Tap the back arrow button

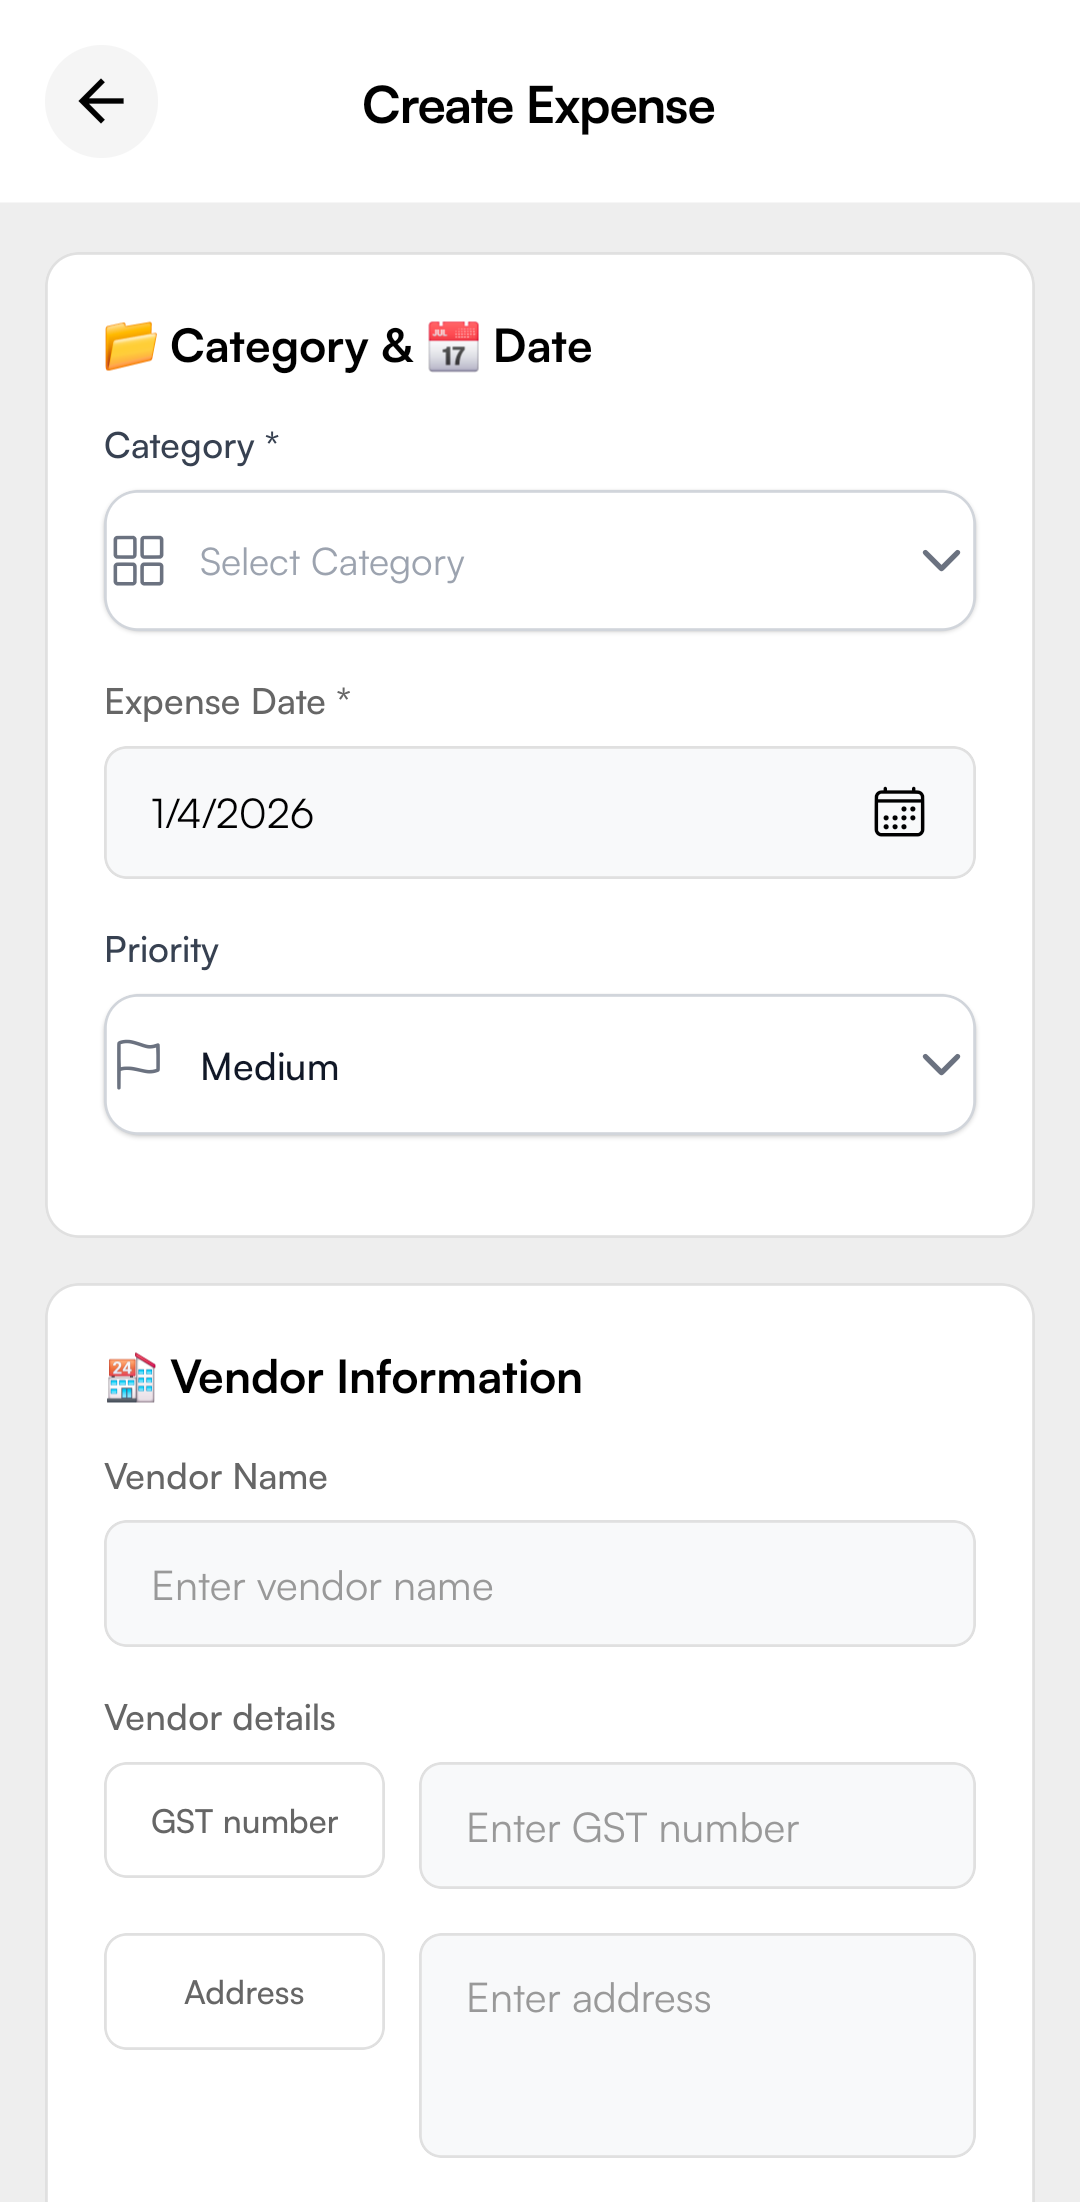(x=101, y=101)
